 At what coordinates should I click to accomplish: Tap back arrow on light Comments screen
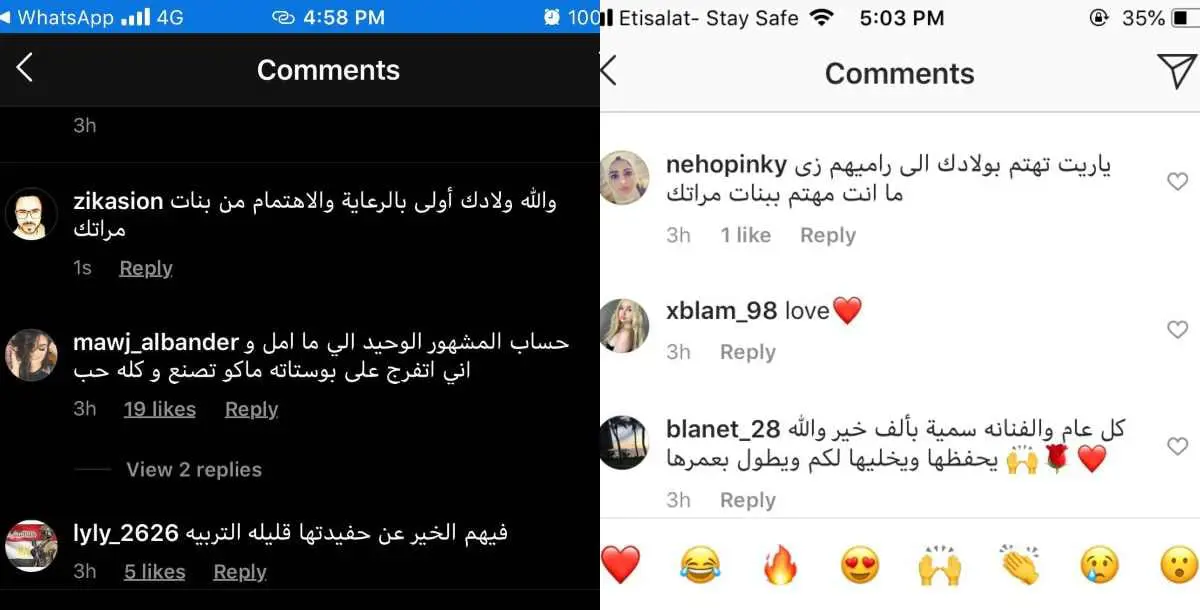pyautogui.click(x=608, y=72)
